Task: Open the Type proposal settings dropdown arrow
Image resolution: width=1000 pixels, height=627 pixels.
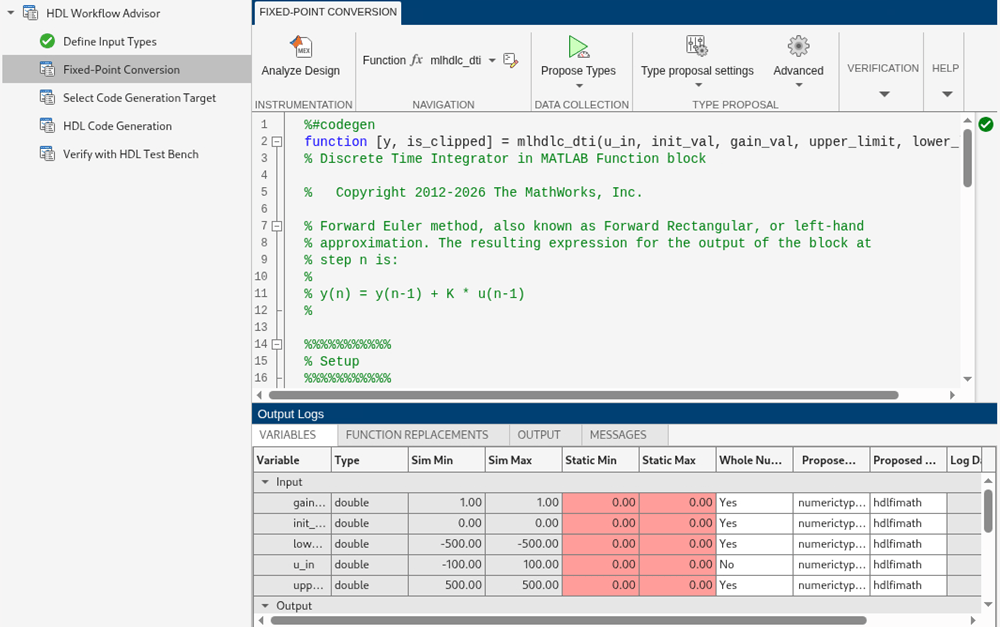Action: pos(698,85)
